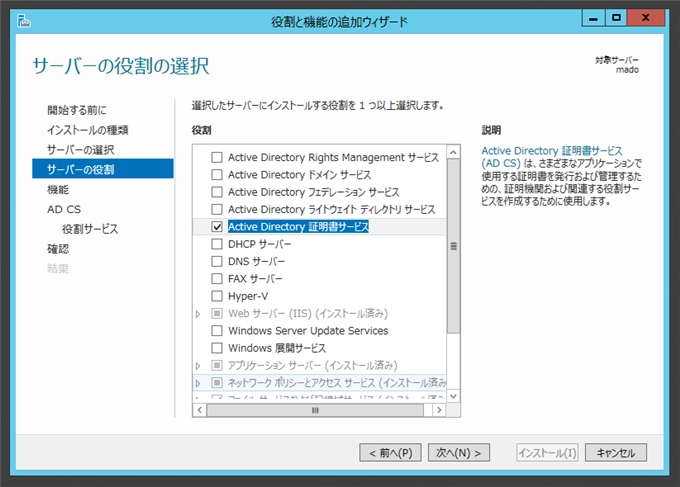Enable the DHCP サーバー role checkbox
This screenshot has height=487, width=680.
pos(217,244)
